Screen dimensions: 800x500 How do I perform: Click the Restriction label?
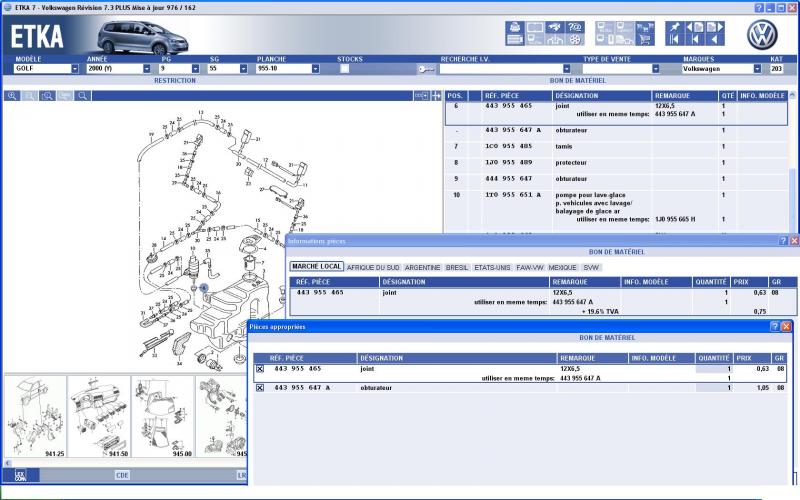coord(175,81)
